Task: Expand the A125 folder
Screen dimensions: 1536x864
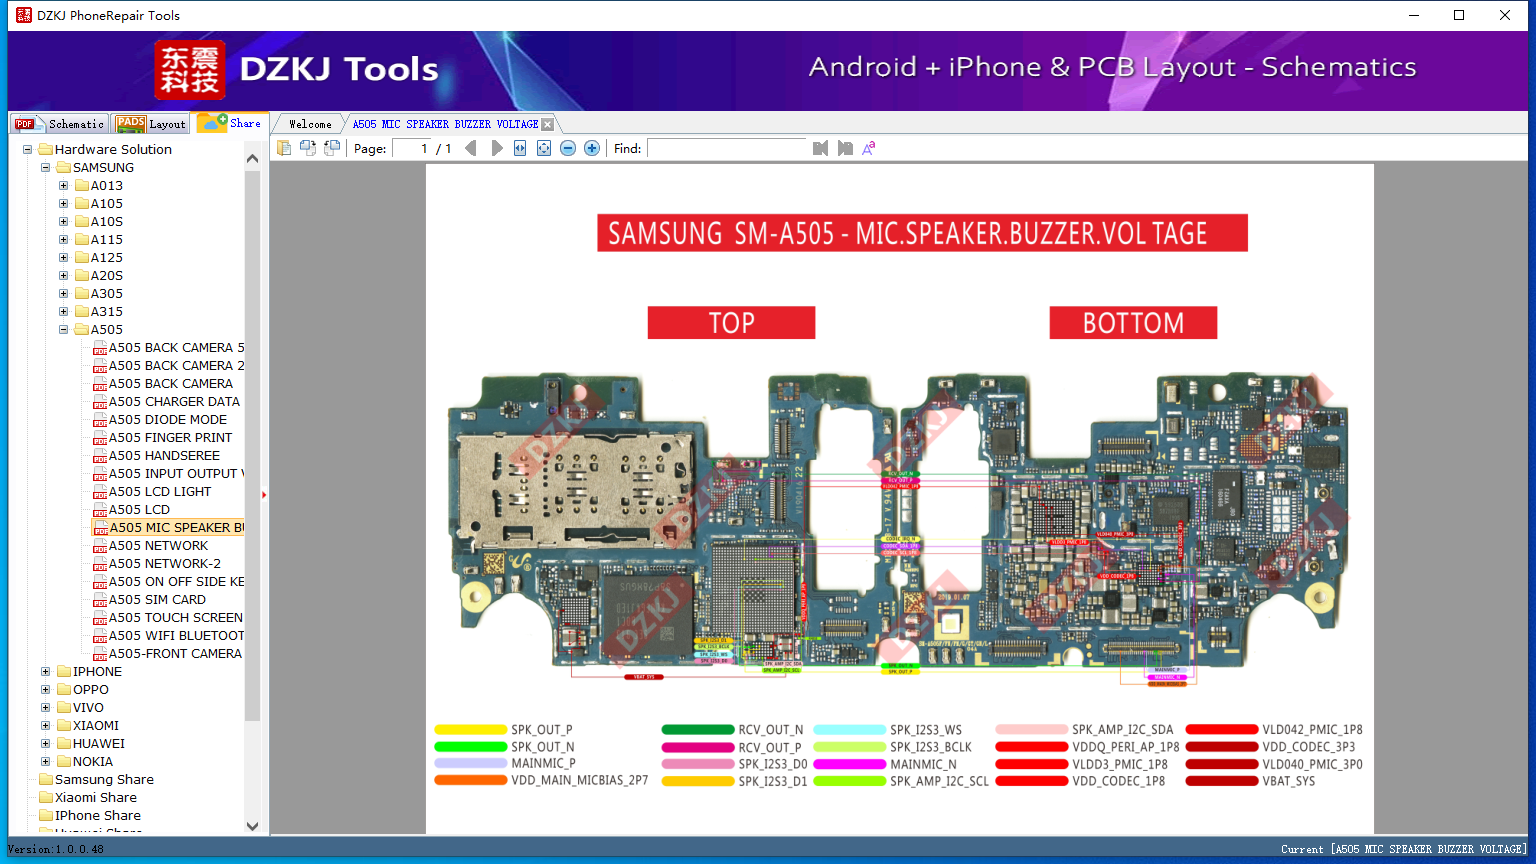Action: pos(64,258)
